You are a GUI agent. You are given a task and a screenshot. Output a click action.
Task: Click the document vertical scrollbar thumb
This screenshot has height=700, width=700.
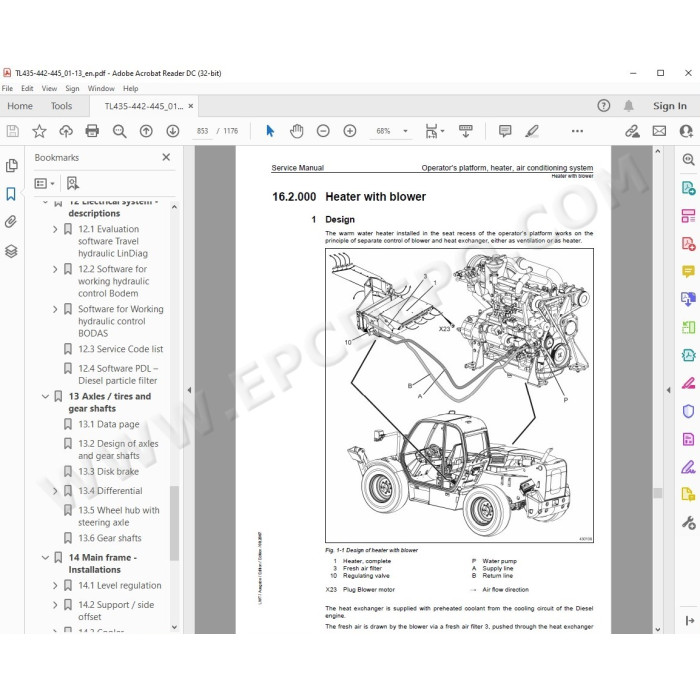[x=658, y=492]
